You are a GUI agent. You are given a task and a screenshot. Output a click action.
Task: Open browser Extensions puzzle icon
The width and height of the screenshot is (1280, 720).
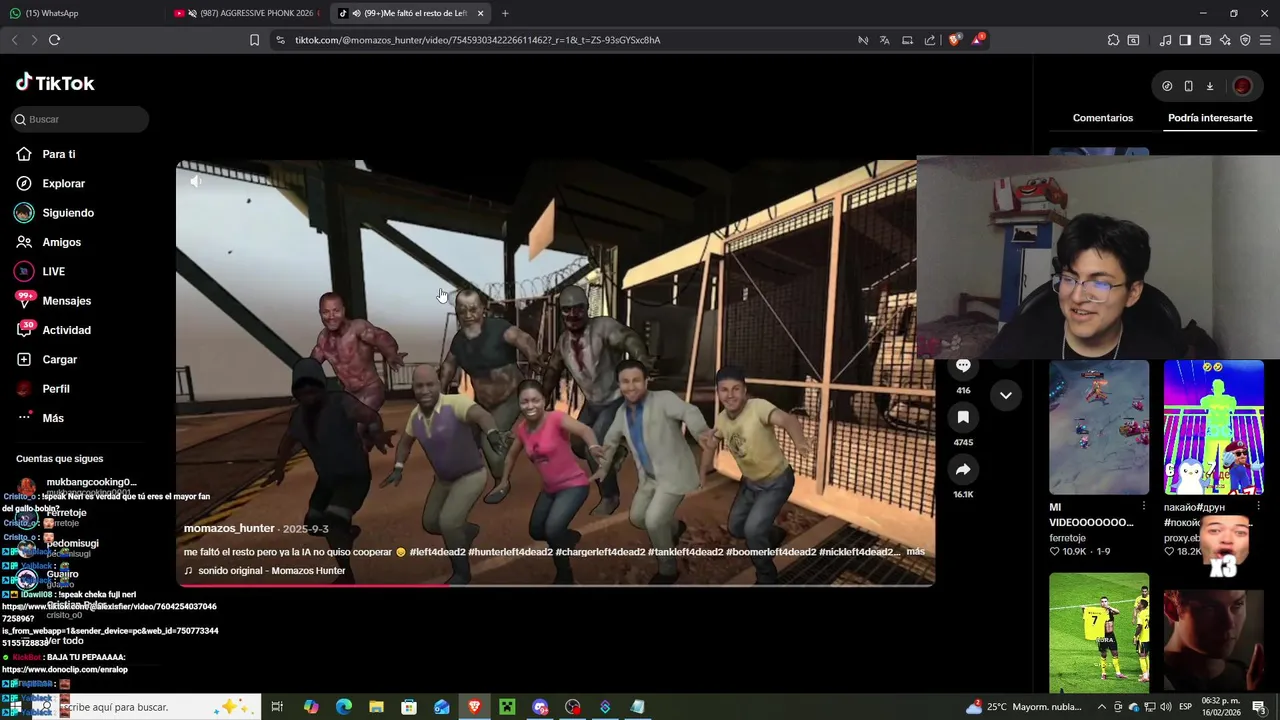click(x=1113, y=40)
